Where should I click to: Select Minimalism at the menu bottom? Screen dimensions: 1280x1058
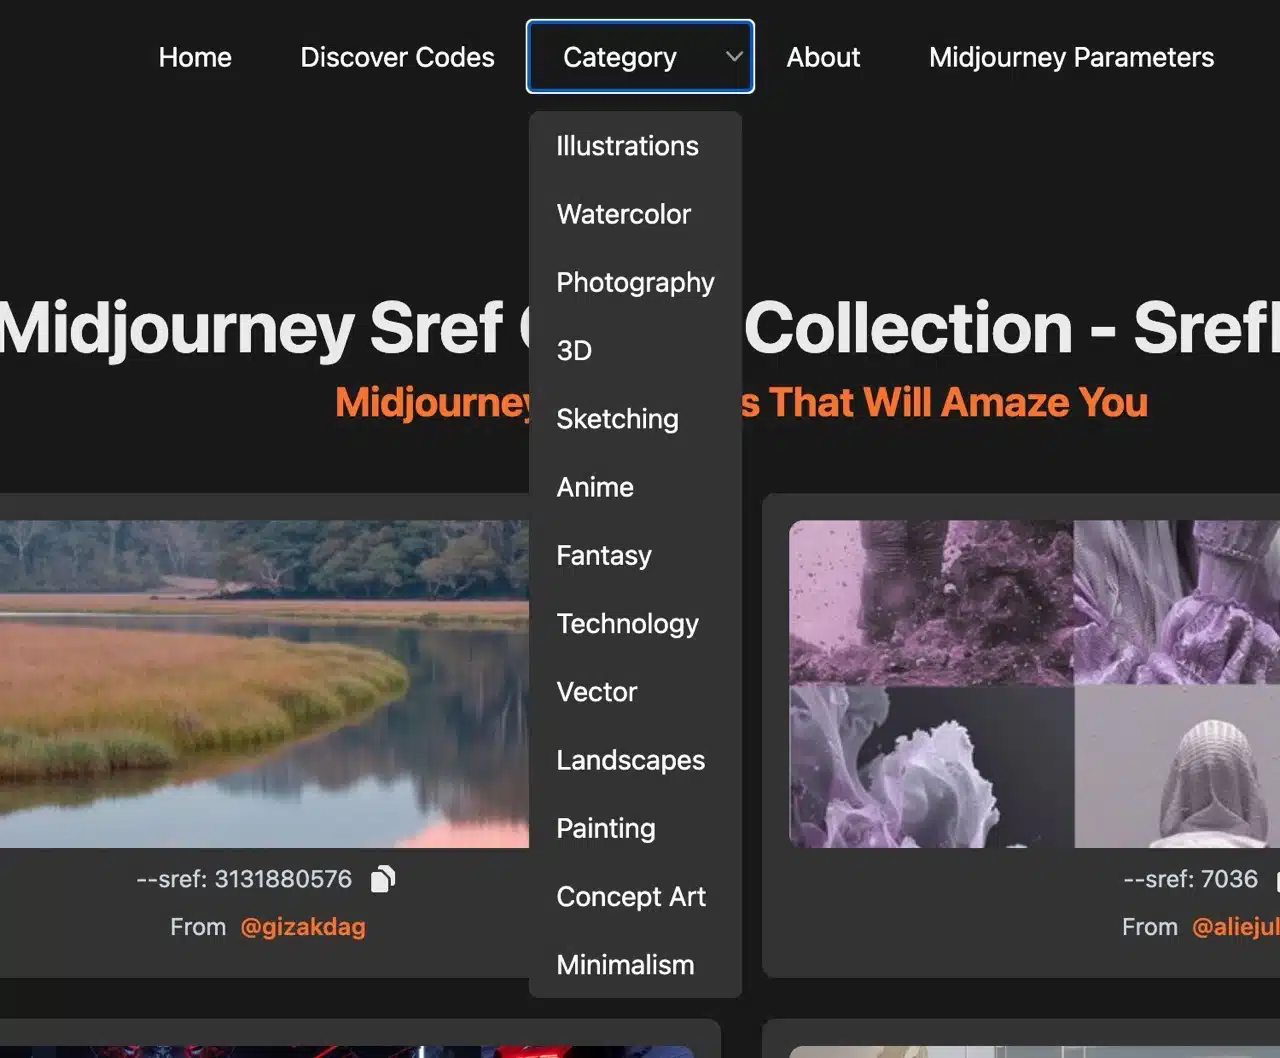[625, 965]
